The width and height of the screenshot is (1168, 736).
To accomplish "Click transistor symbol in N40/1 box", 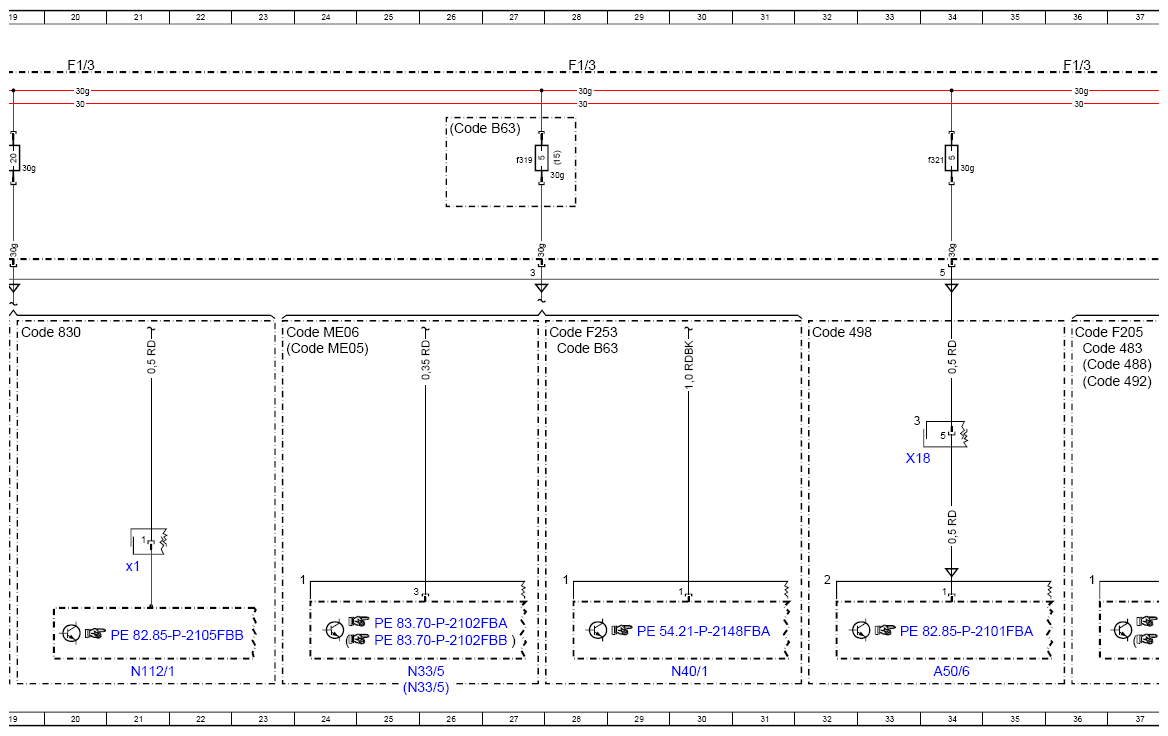I will tap(597, 630).
